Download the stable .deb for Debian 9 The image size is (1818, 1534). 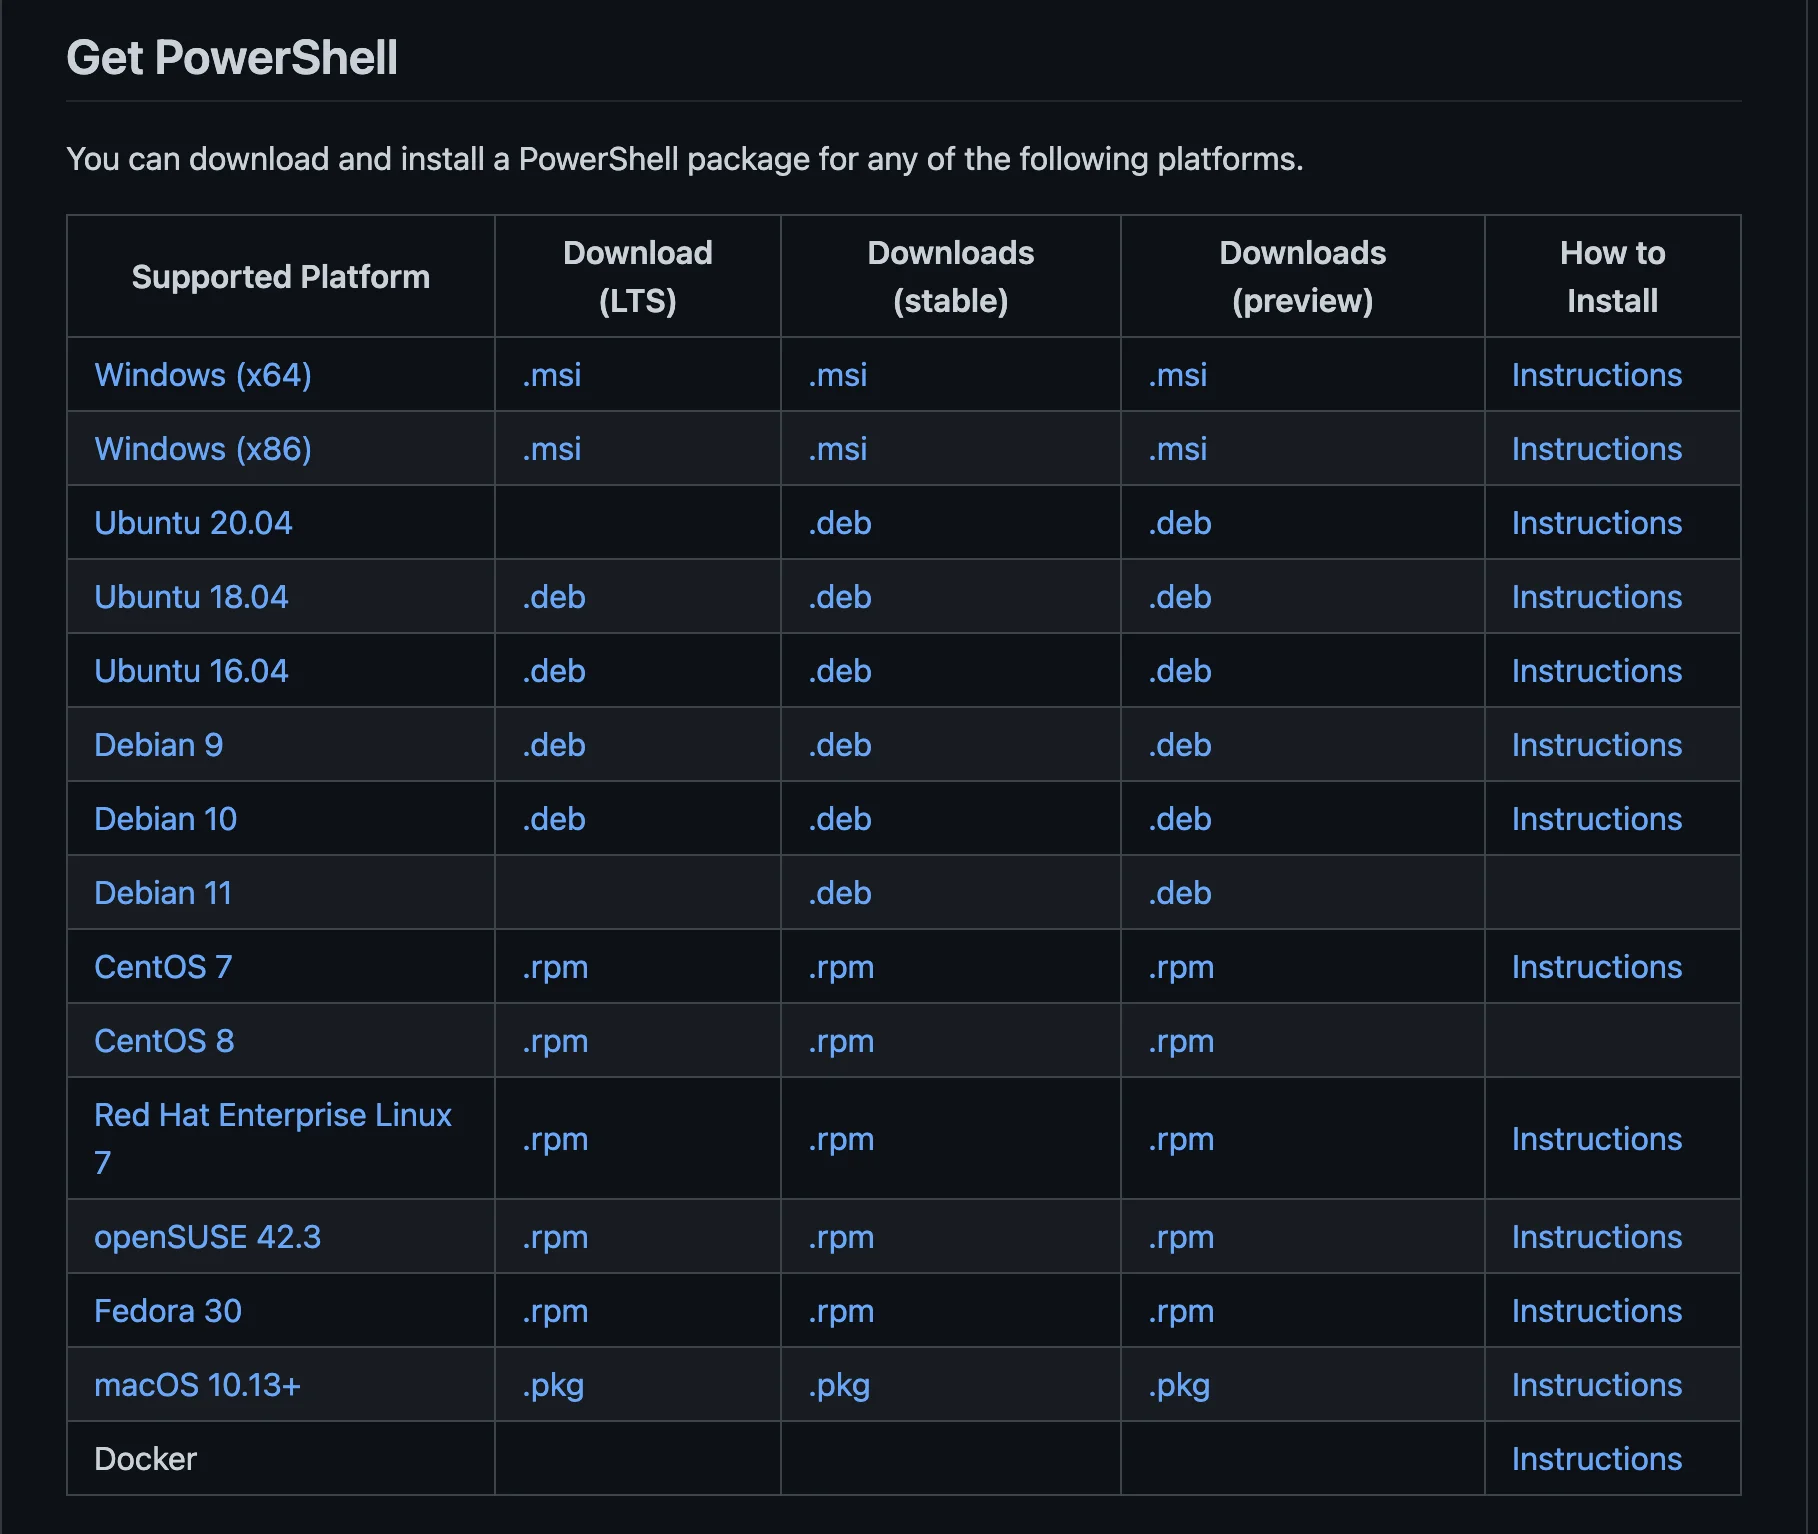tap(839, 745)
